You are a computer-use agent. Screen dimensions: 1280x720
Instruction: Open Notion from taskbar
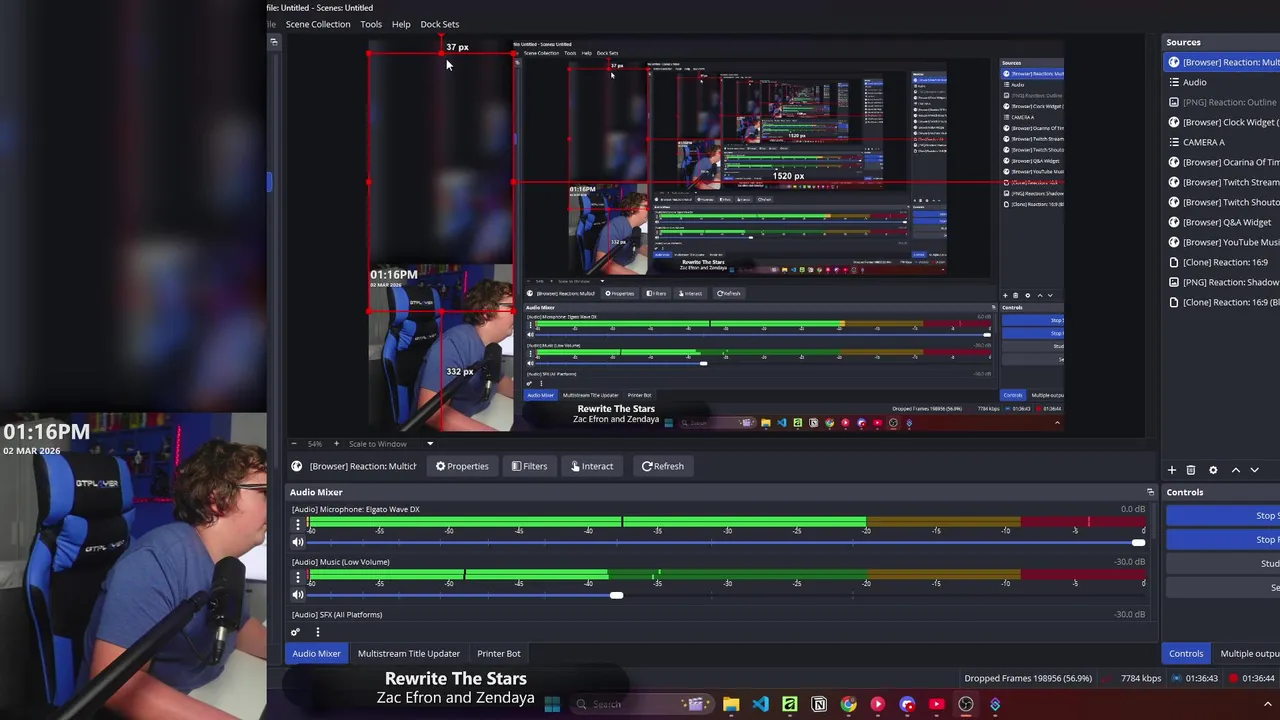(x=819, y=704)
